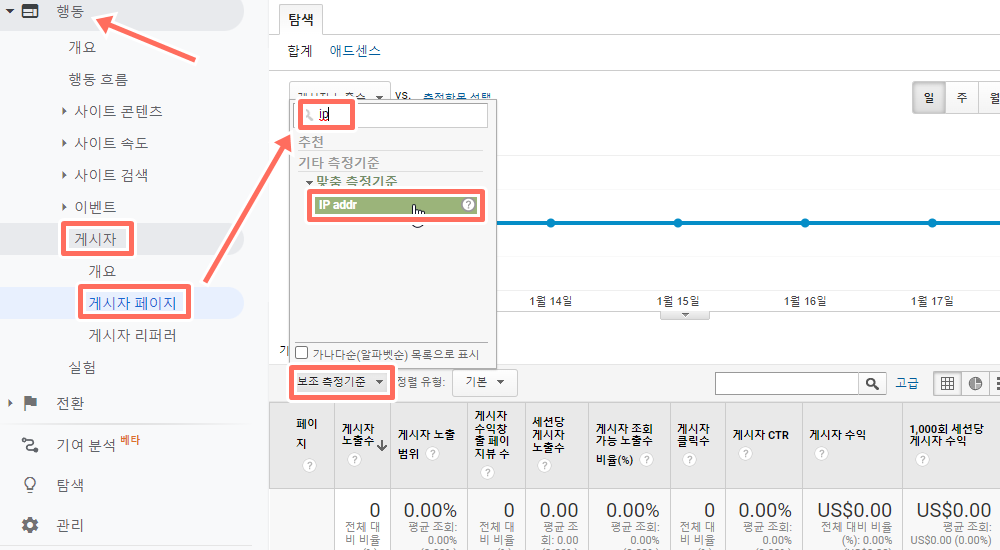
Task: Expand 사이트 콘텐츠 submenu
Action: pos(64,111)
